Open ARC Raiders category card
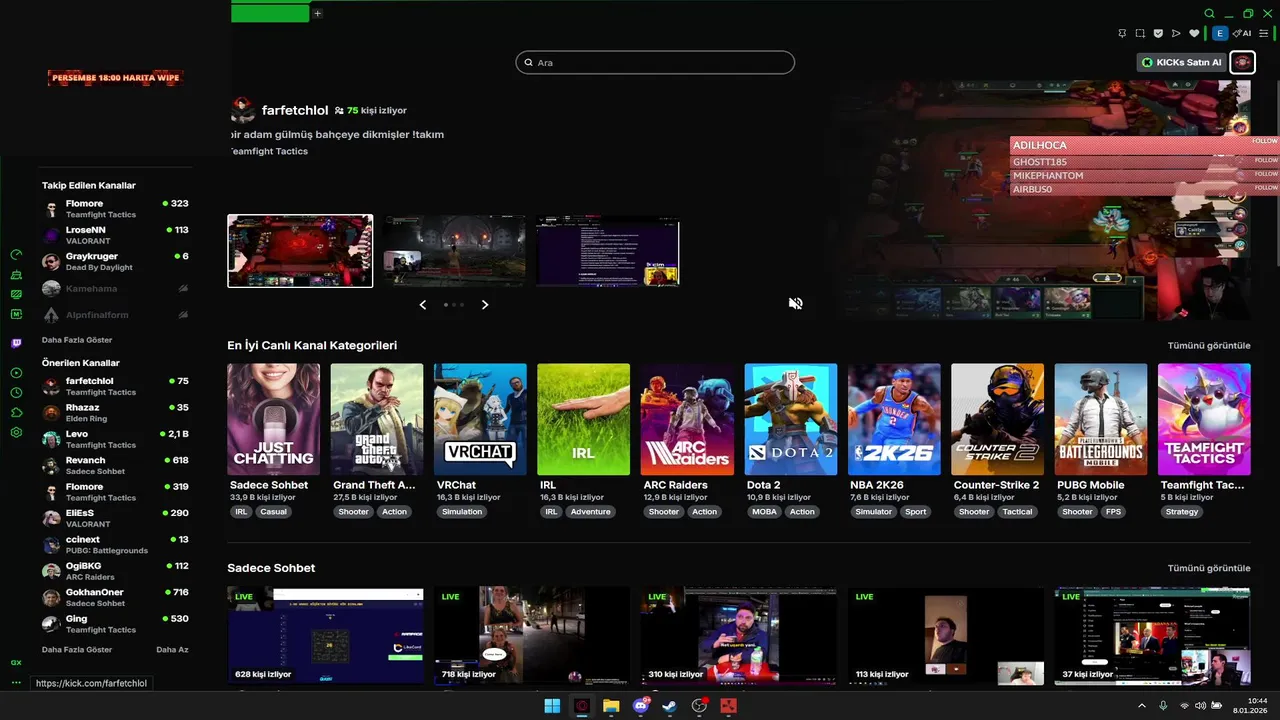The width and height of the screenshot is (1280, 720). tap(687, 419)
